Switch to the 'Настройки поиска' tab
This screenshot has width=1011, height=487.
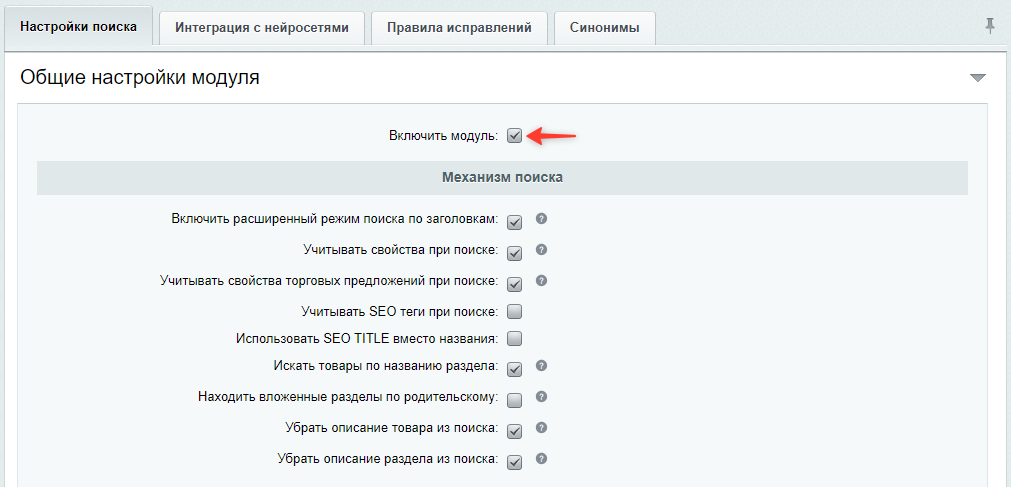pos(79,27)
